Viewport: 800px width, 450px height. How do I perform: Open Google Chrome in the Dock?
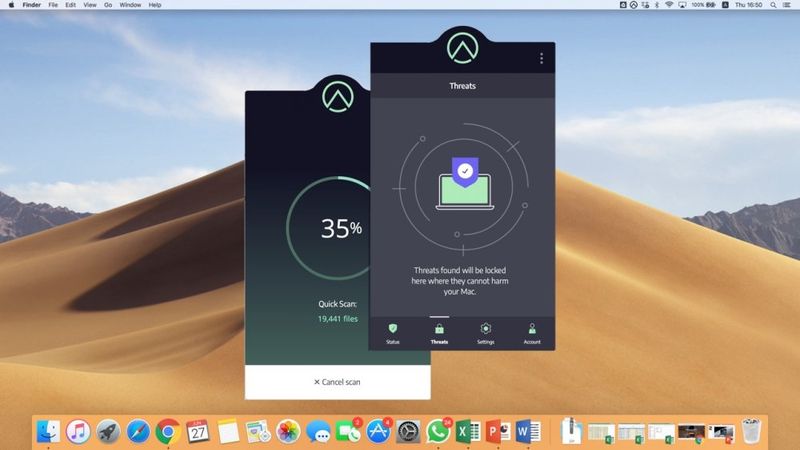pyautogui.click(x=168, y=432)
